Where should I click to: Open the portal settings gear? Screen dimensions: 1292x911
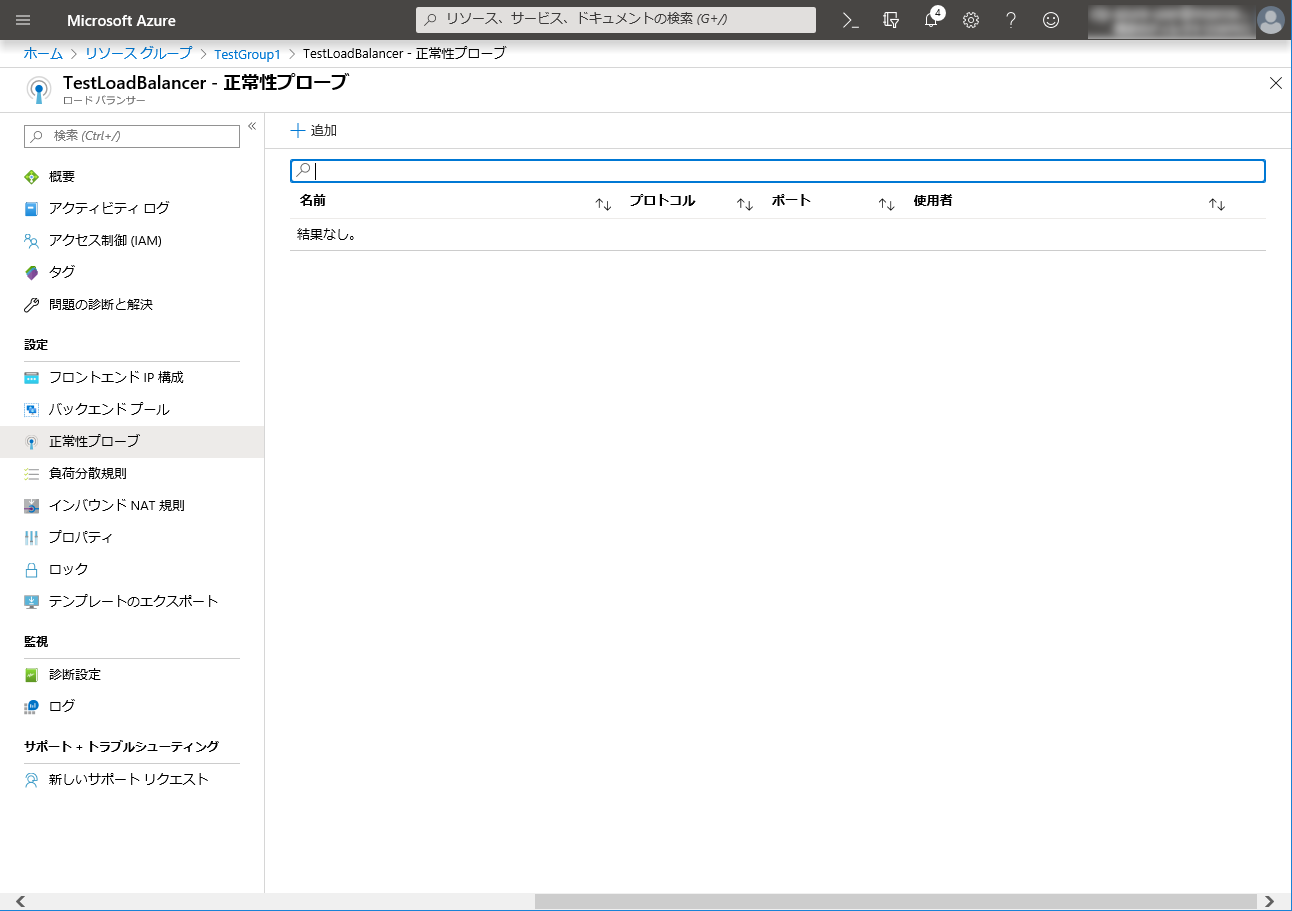coord(970,20)
